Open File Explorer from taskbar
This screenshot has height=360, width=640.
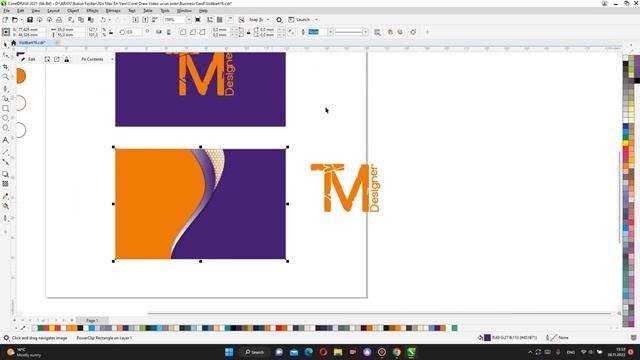click(x=338, y=352)
